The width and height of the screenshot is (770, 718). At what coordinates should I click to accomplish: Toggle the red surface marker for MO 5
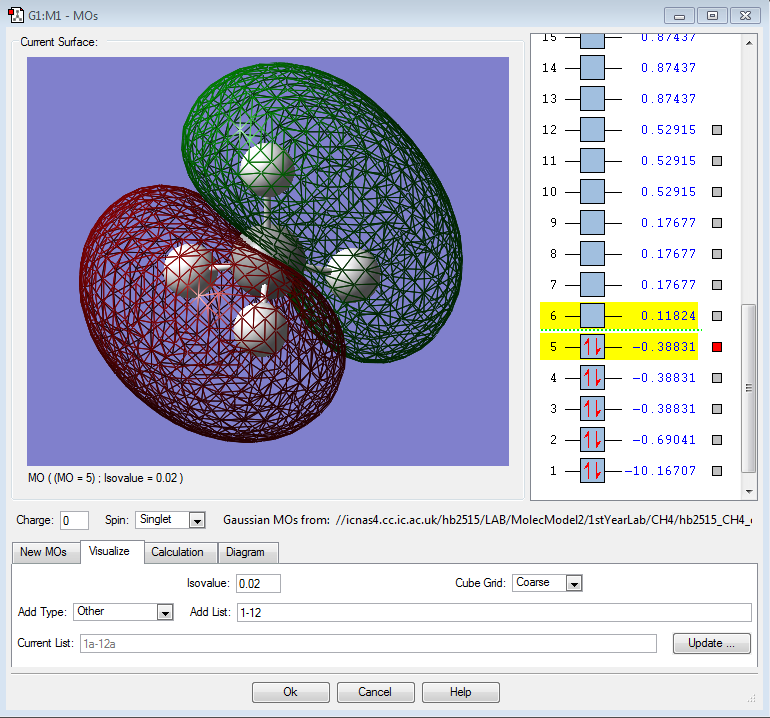717,347
